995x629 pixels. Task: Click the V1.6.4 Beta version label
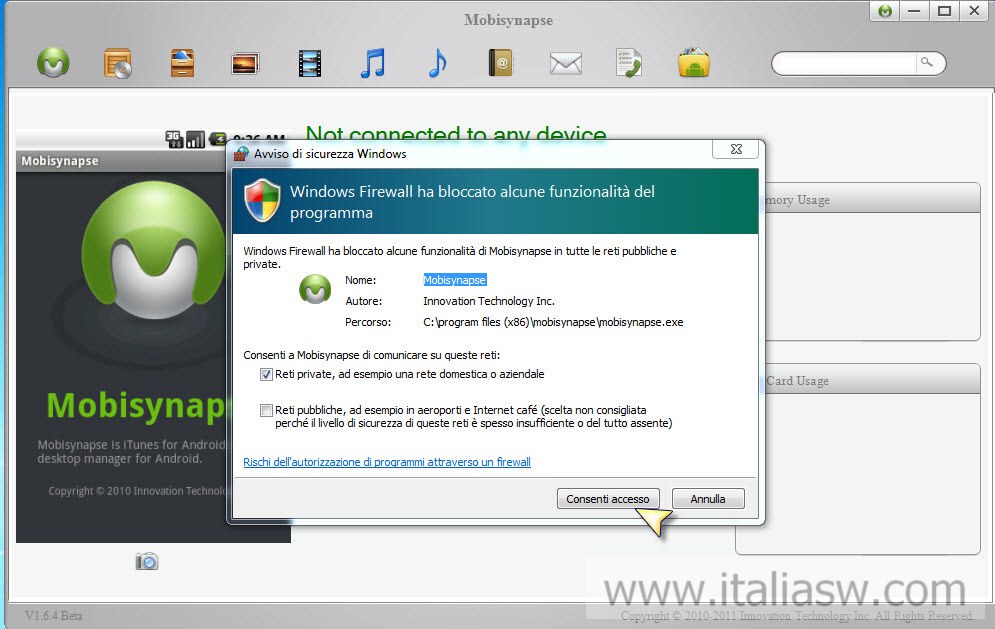coord(54,616)
